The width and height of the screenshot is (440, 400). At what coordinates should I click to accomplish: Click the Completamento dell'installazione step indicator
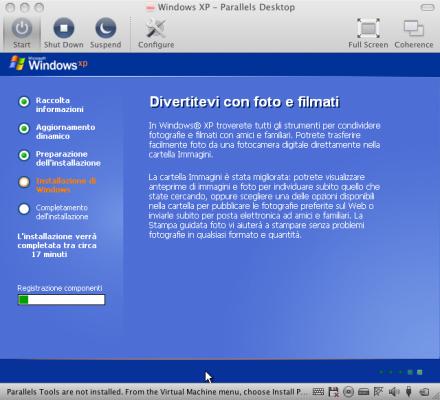click(x=24, y=209)
